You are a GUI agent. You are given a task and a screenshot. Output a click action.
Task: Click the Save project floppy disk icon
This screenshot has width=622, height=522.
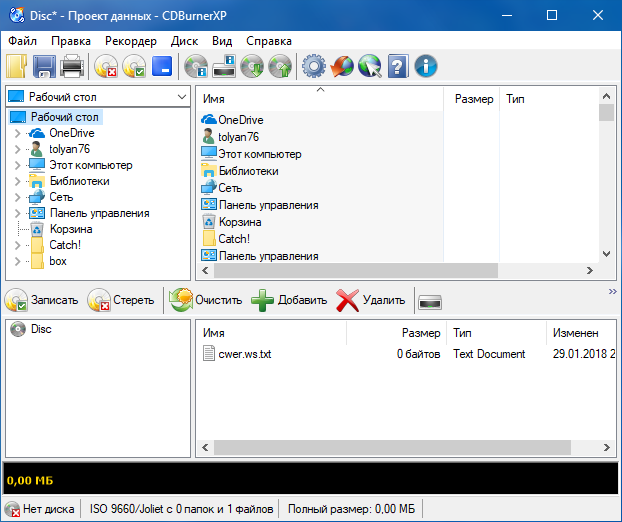point(45,67)
